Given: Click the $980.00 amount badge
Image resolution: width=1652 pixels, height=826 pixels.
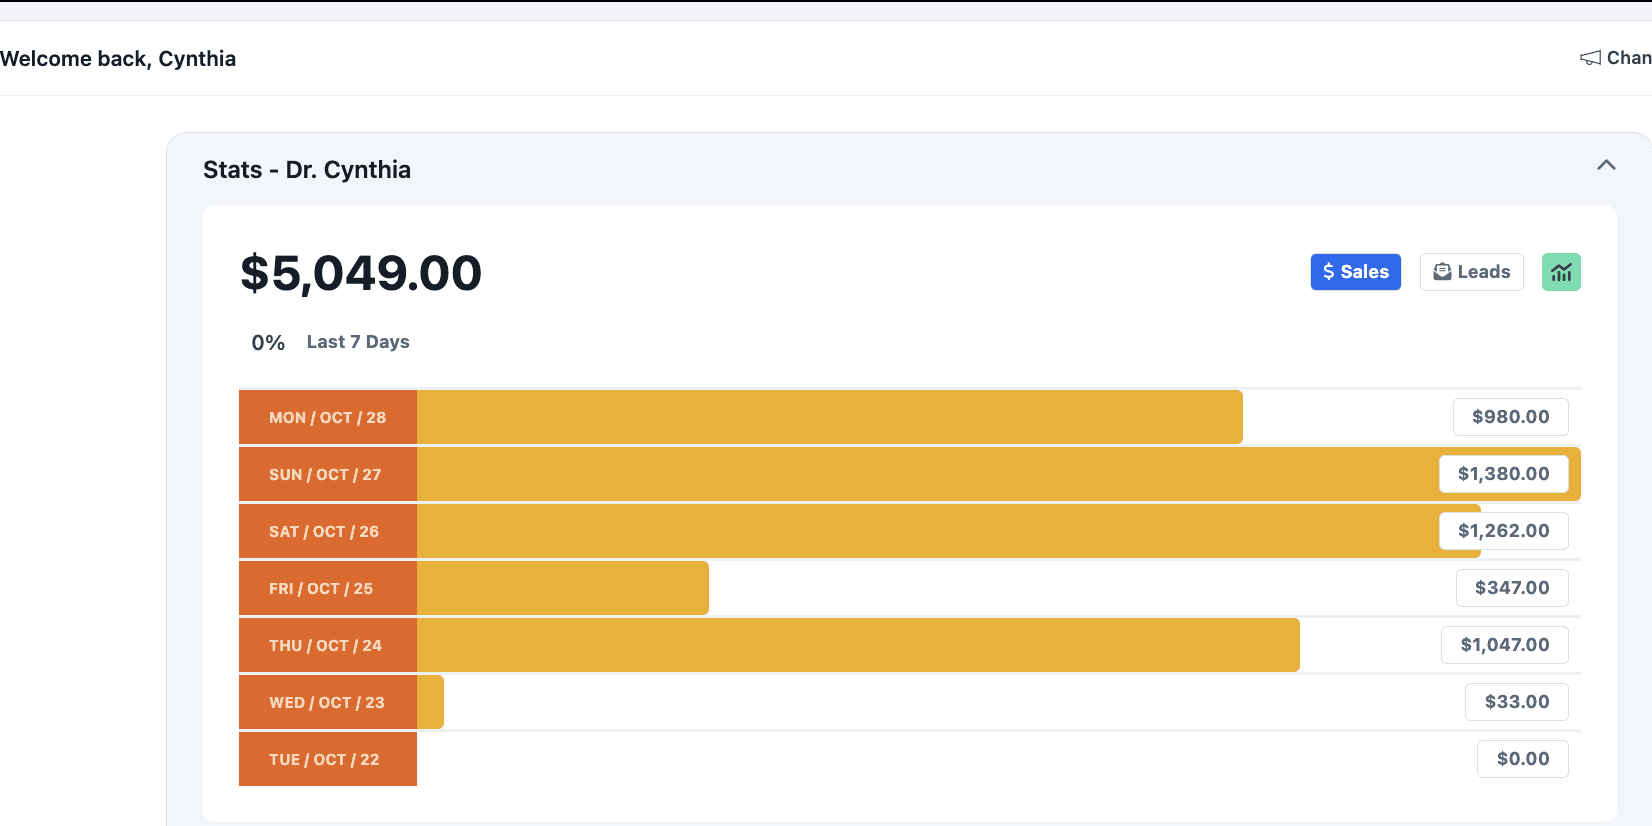Looking at the screenshot, I should coord(1510,417).
